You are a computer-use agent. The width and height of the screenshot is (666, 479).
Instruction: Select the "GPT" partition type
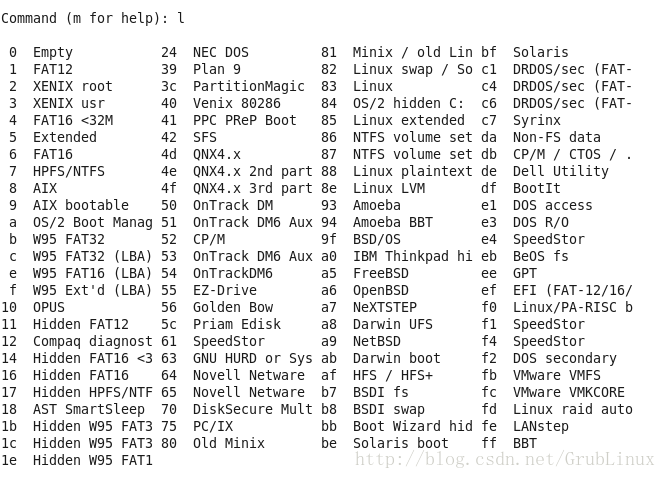point(525,273)
